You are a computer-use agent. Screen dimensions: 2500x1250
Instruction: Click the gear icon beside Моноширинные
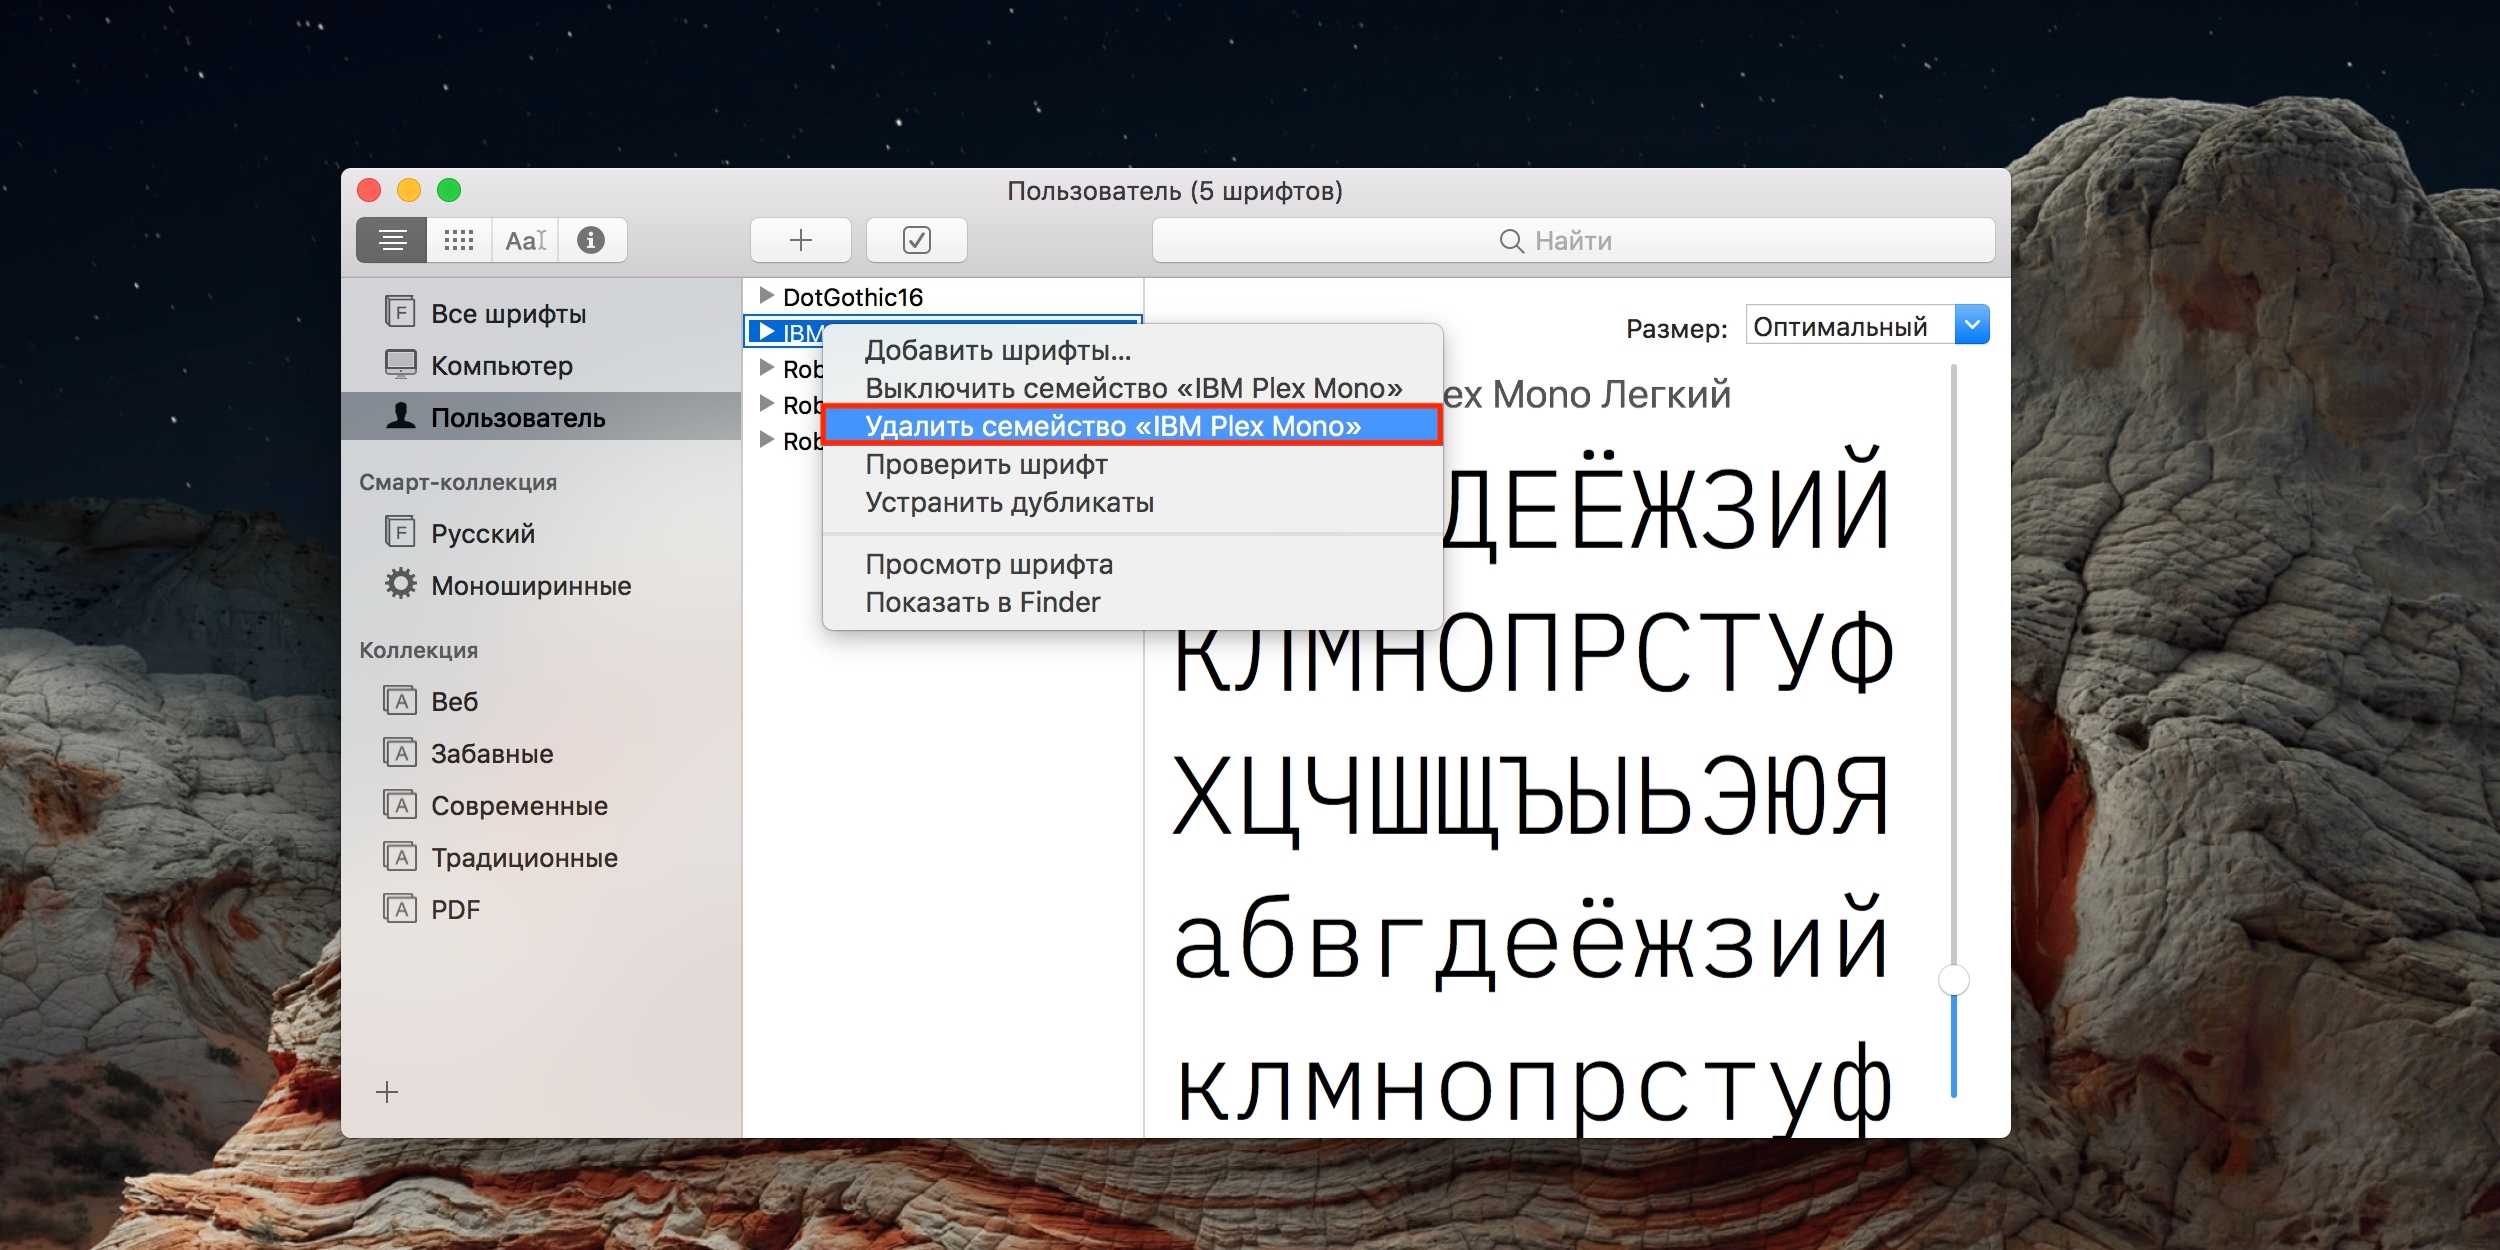pos(400,584)
